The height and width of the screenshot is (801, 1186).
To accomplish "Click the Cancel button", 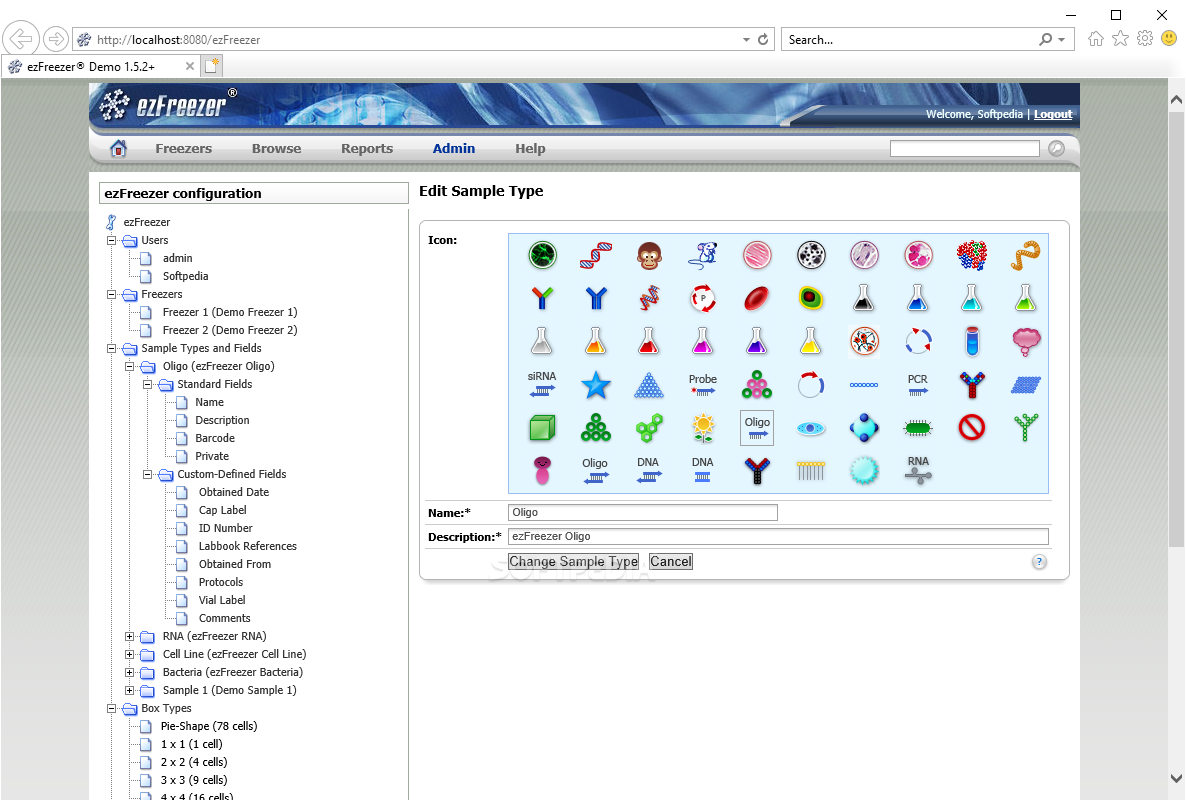I will (x=671, y=561).
